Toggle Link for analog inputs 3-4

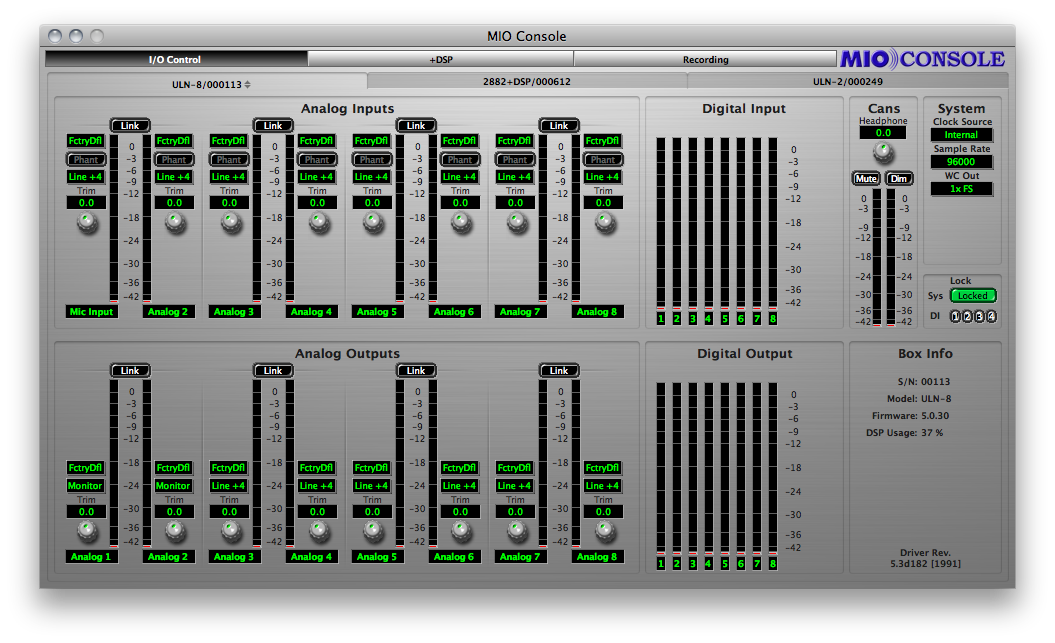pos(272,126)
